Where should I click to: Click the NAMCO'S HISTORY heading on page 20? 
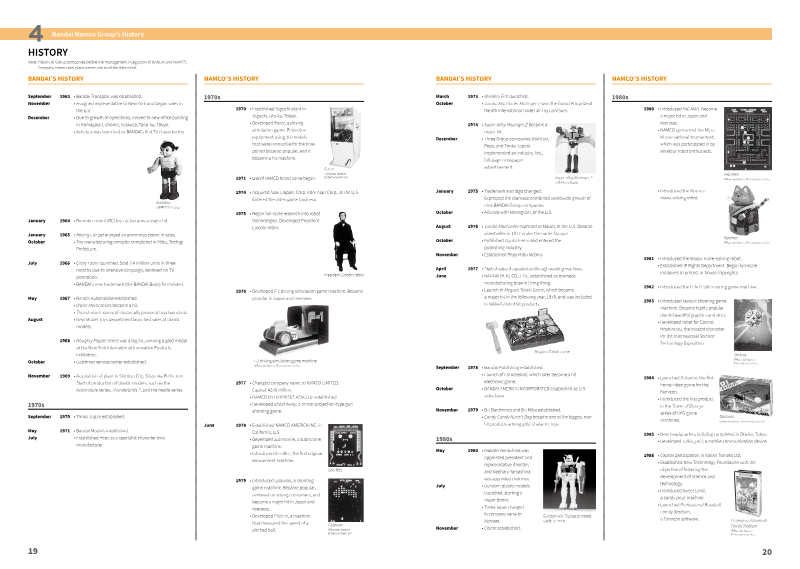pyautogui.click(x=639, y=79)
